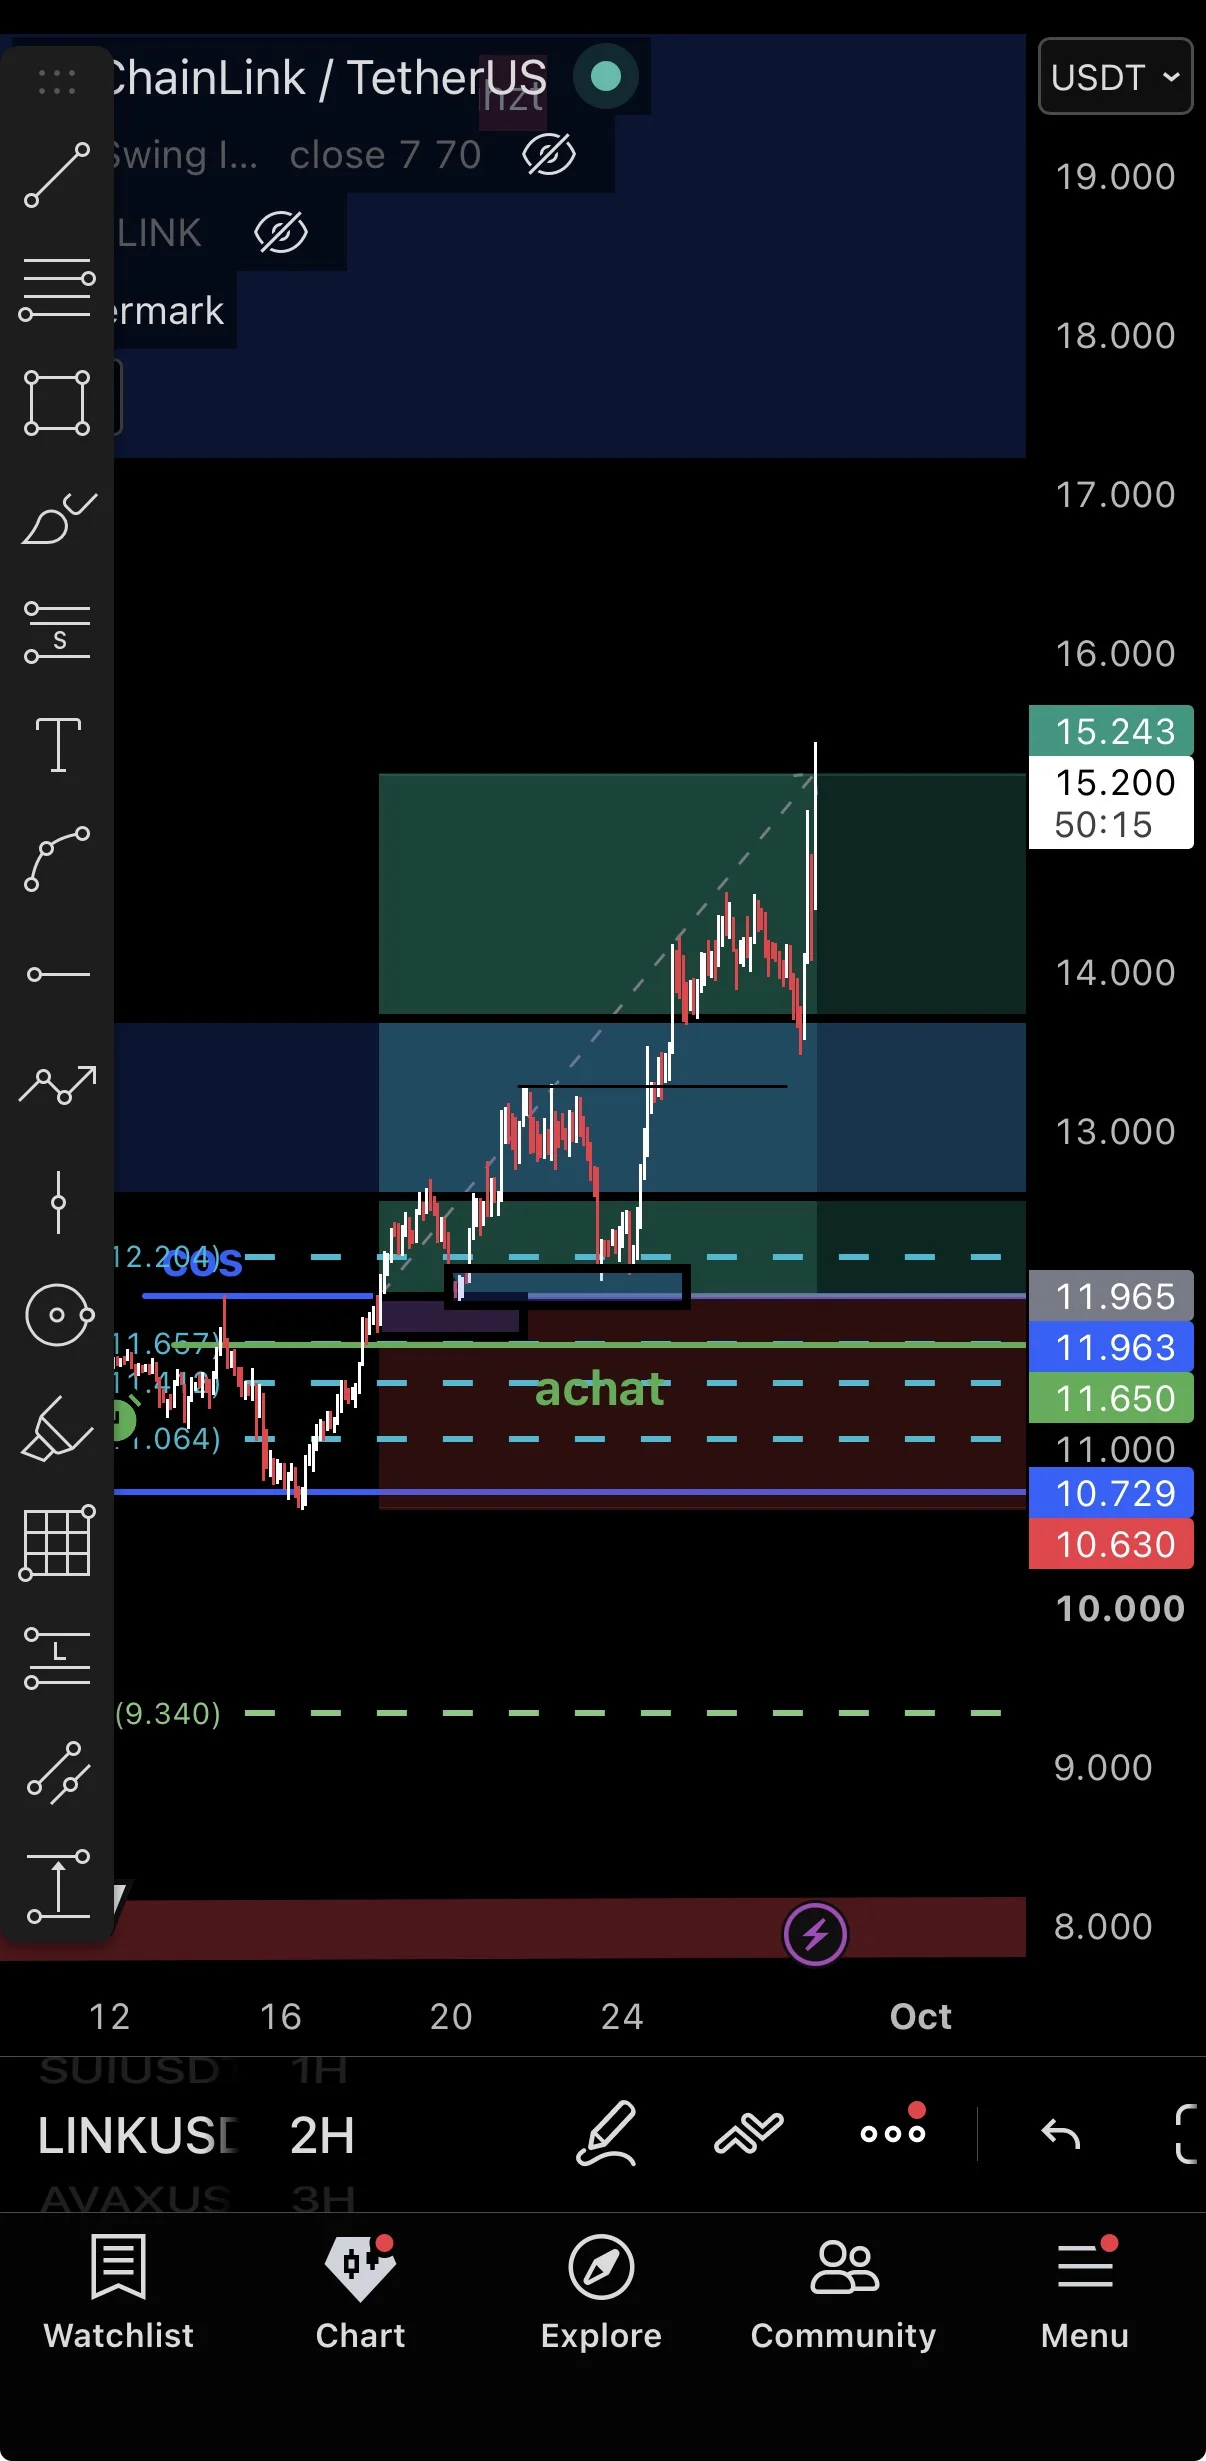Tap the 11.965 gray price label

click(1111, 1296)
